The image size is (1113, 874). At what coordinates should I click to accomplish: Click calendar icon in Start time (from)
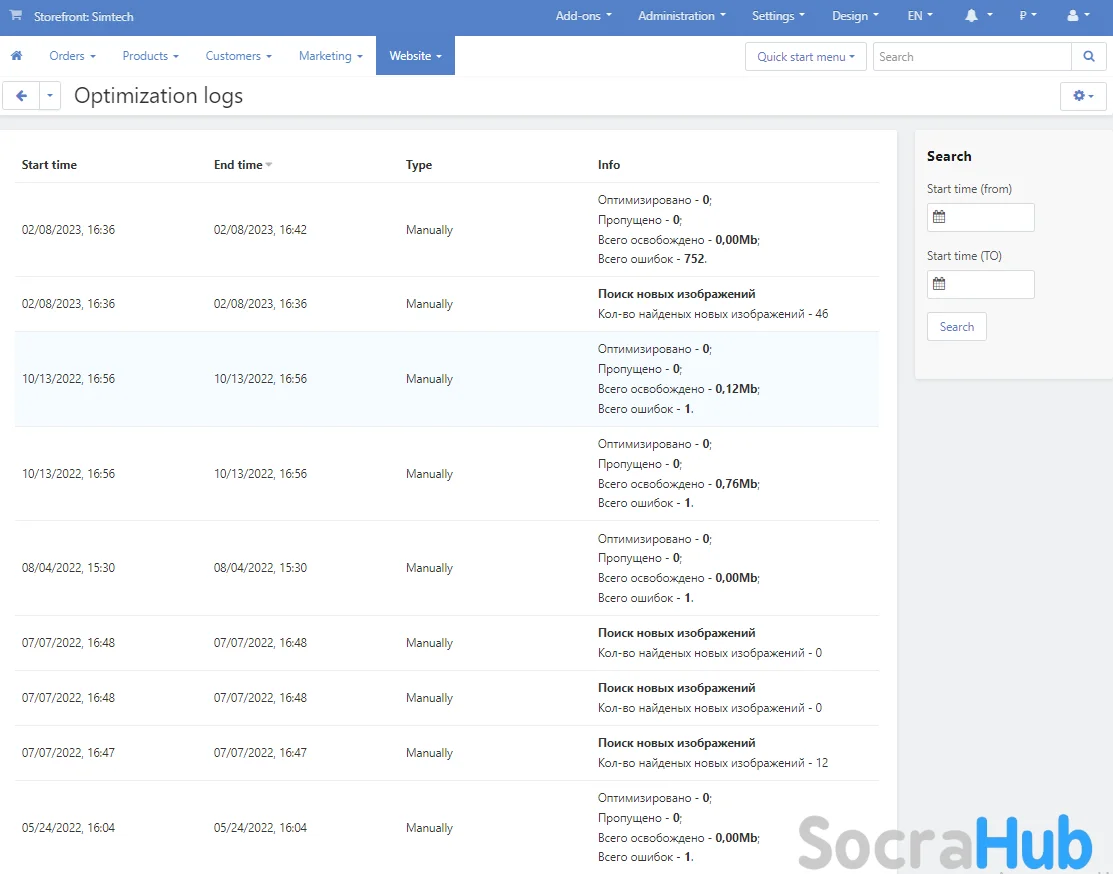coord(939,217)
